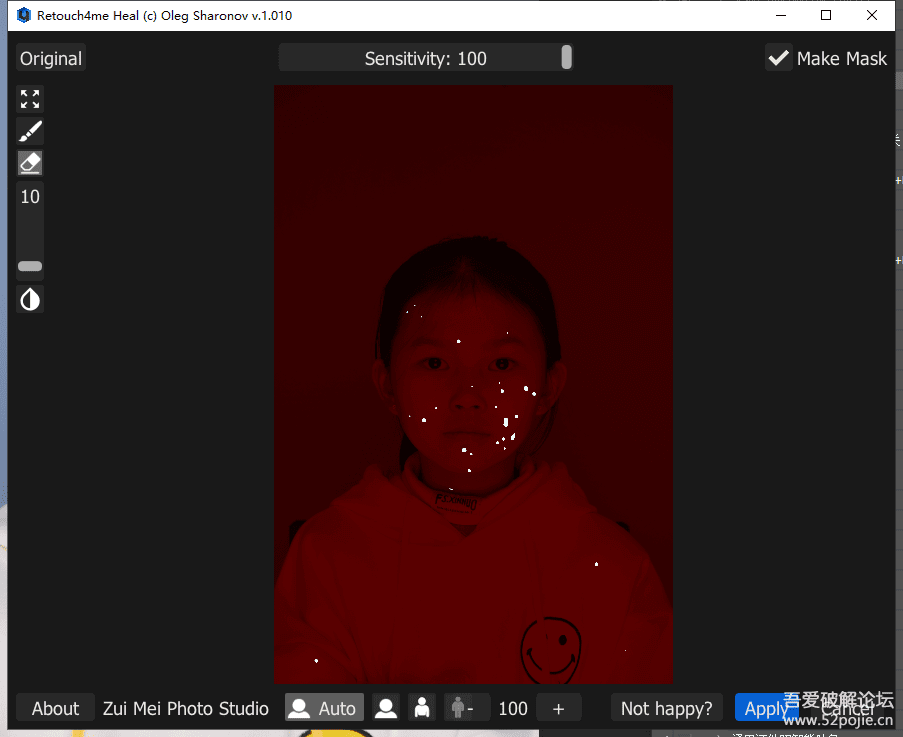Click the brush size slider handle
This screenshot has height=737, width=903.
(x=30, y=266)
